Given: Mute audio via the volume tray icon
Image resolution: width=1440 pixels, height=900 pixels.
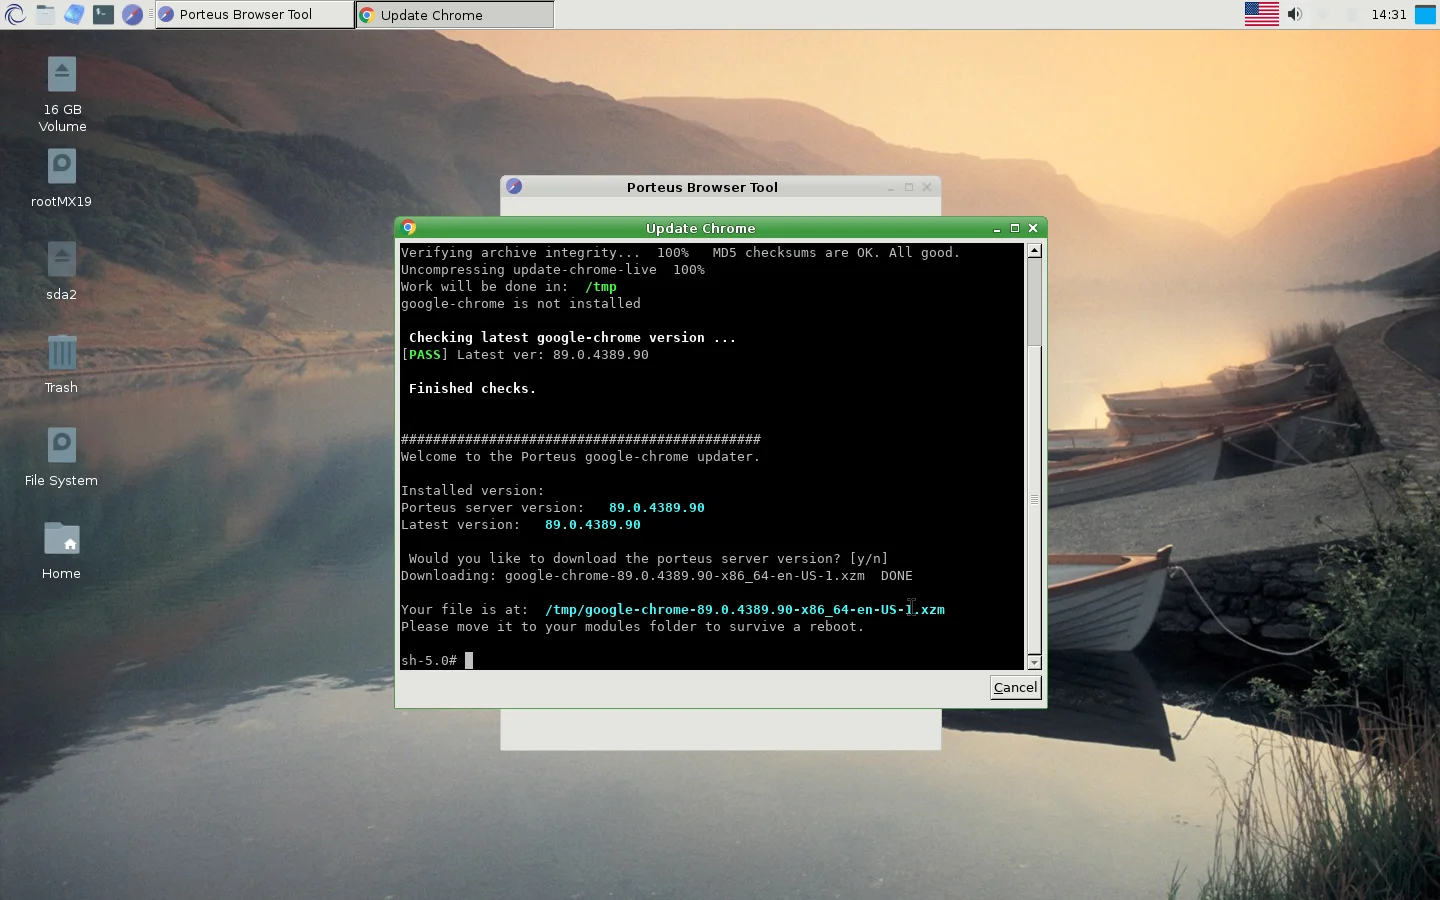Looking at the screenshot, I should (x=1295, y=14).
